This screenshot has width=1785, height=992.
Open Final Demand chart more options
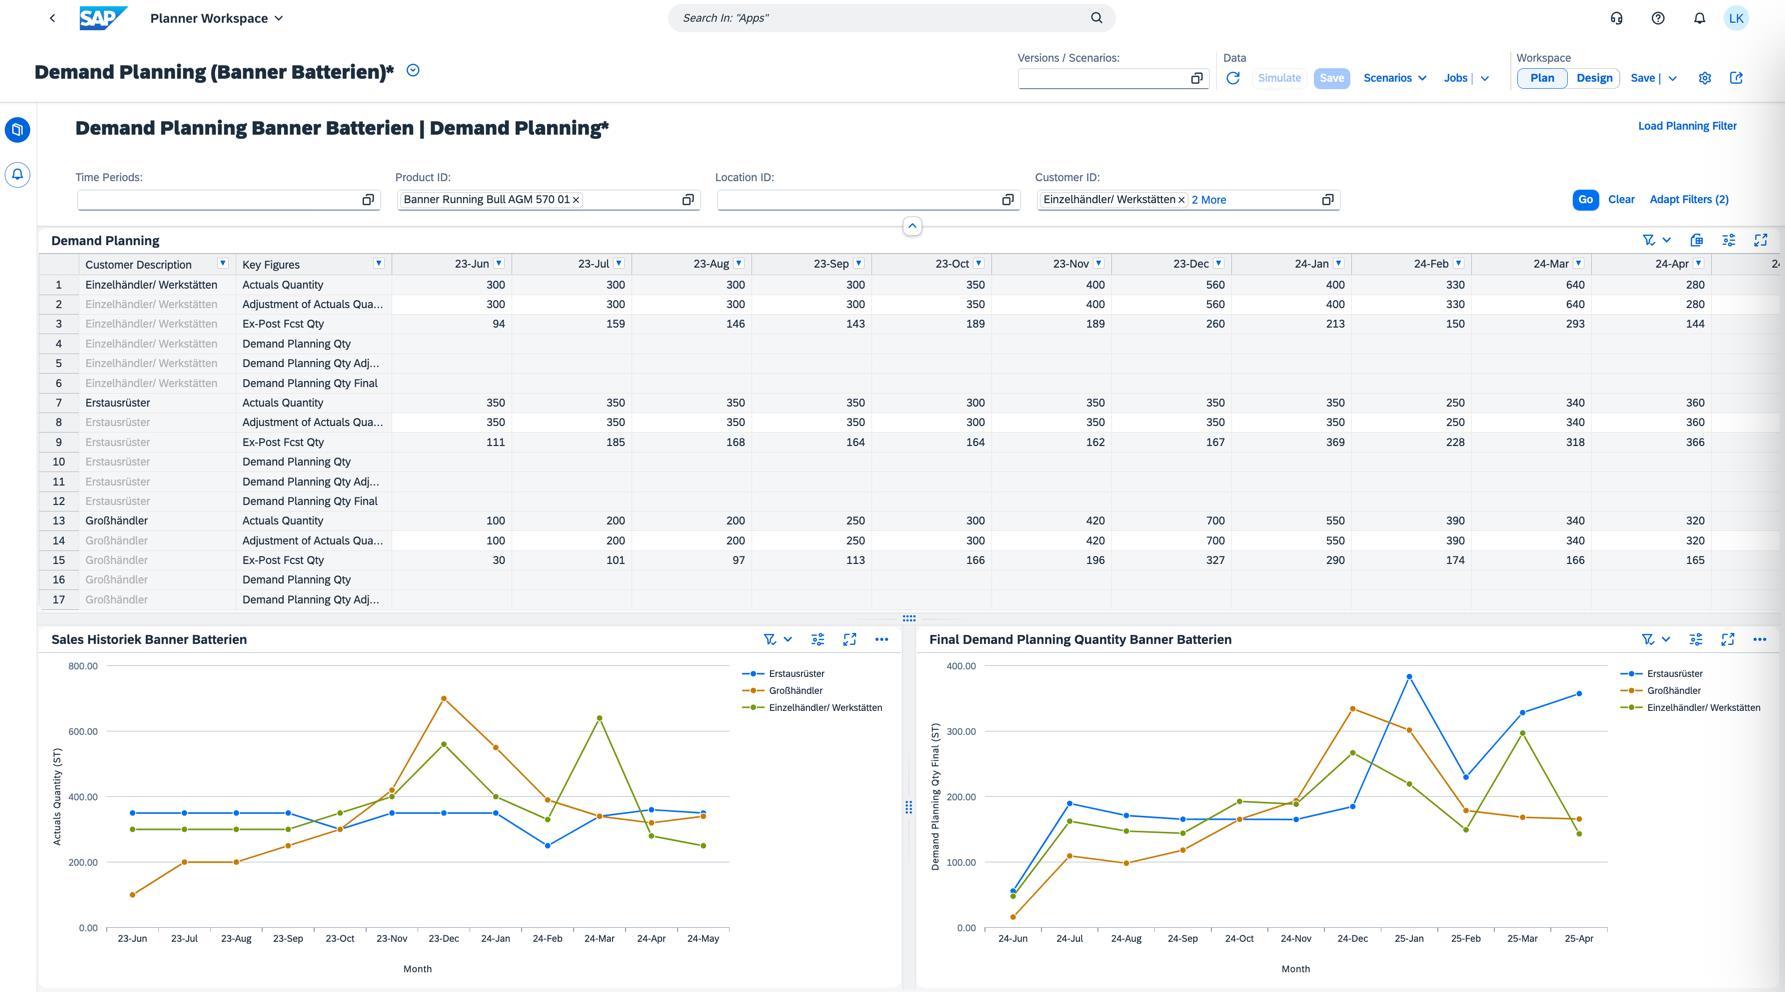pos(1759,639)
